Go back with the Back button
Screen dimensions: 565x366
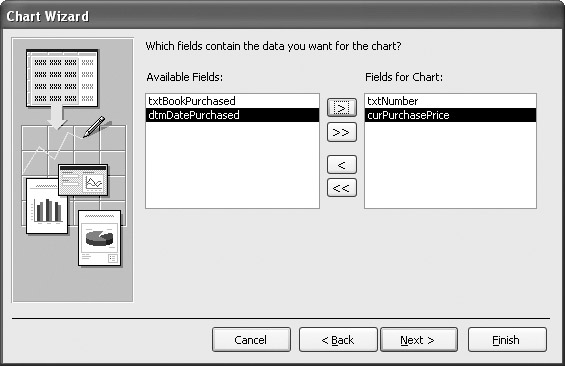point(338,340)
